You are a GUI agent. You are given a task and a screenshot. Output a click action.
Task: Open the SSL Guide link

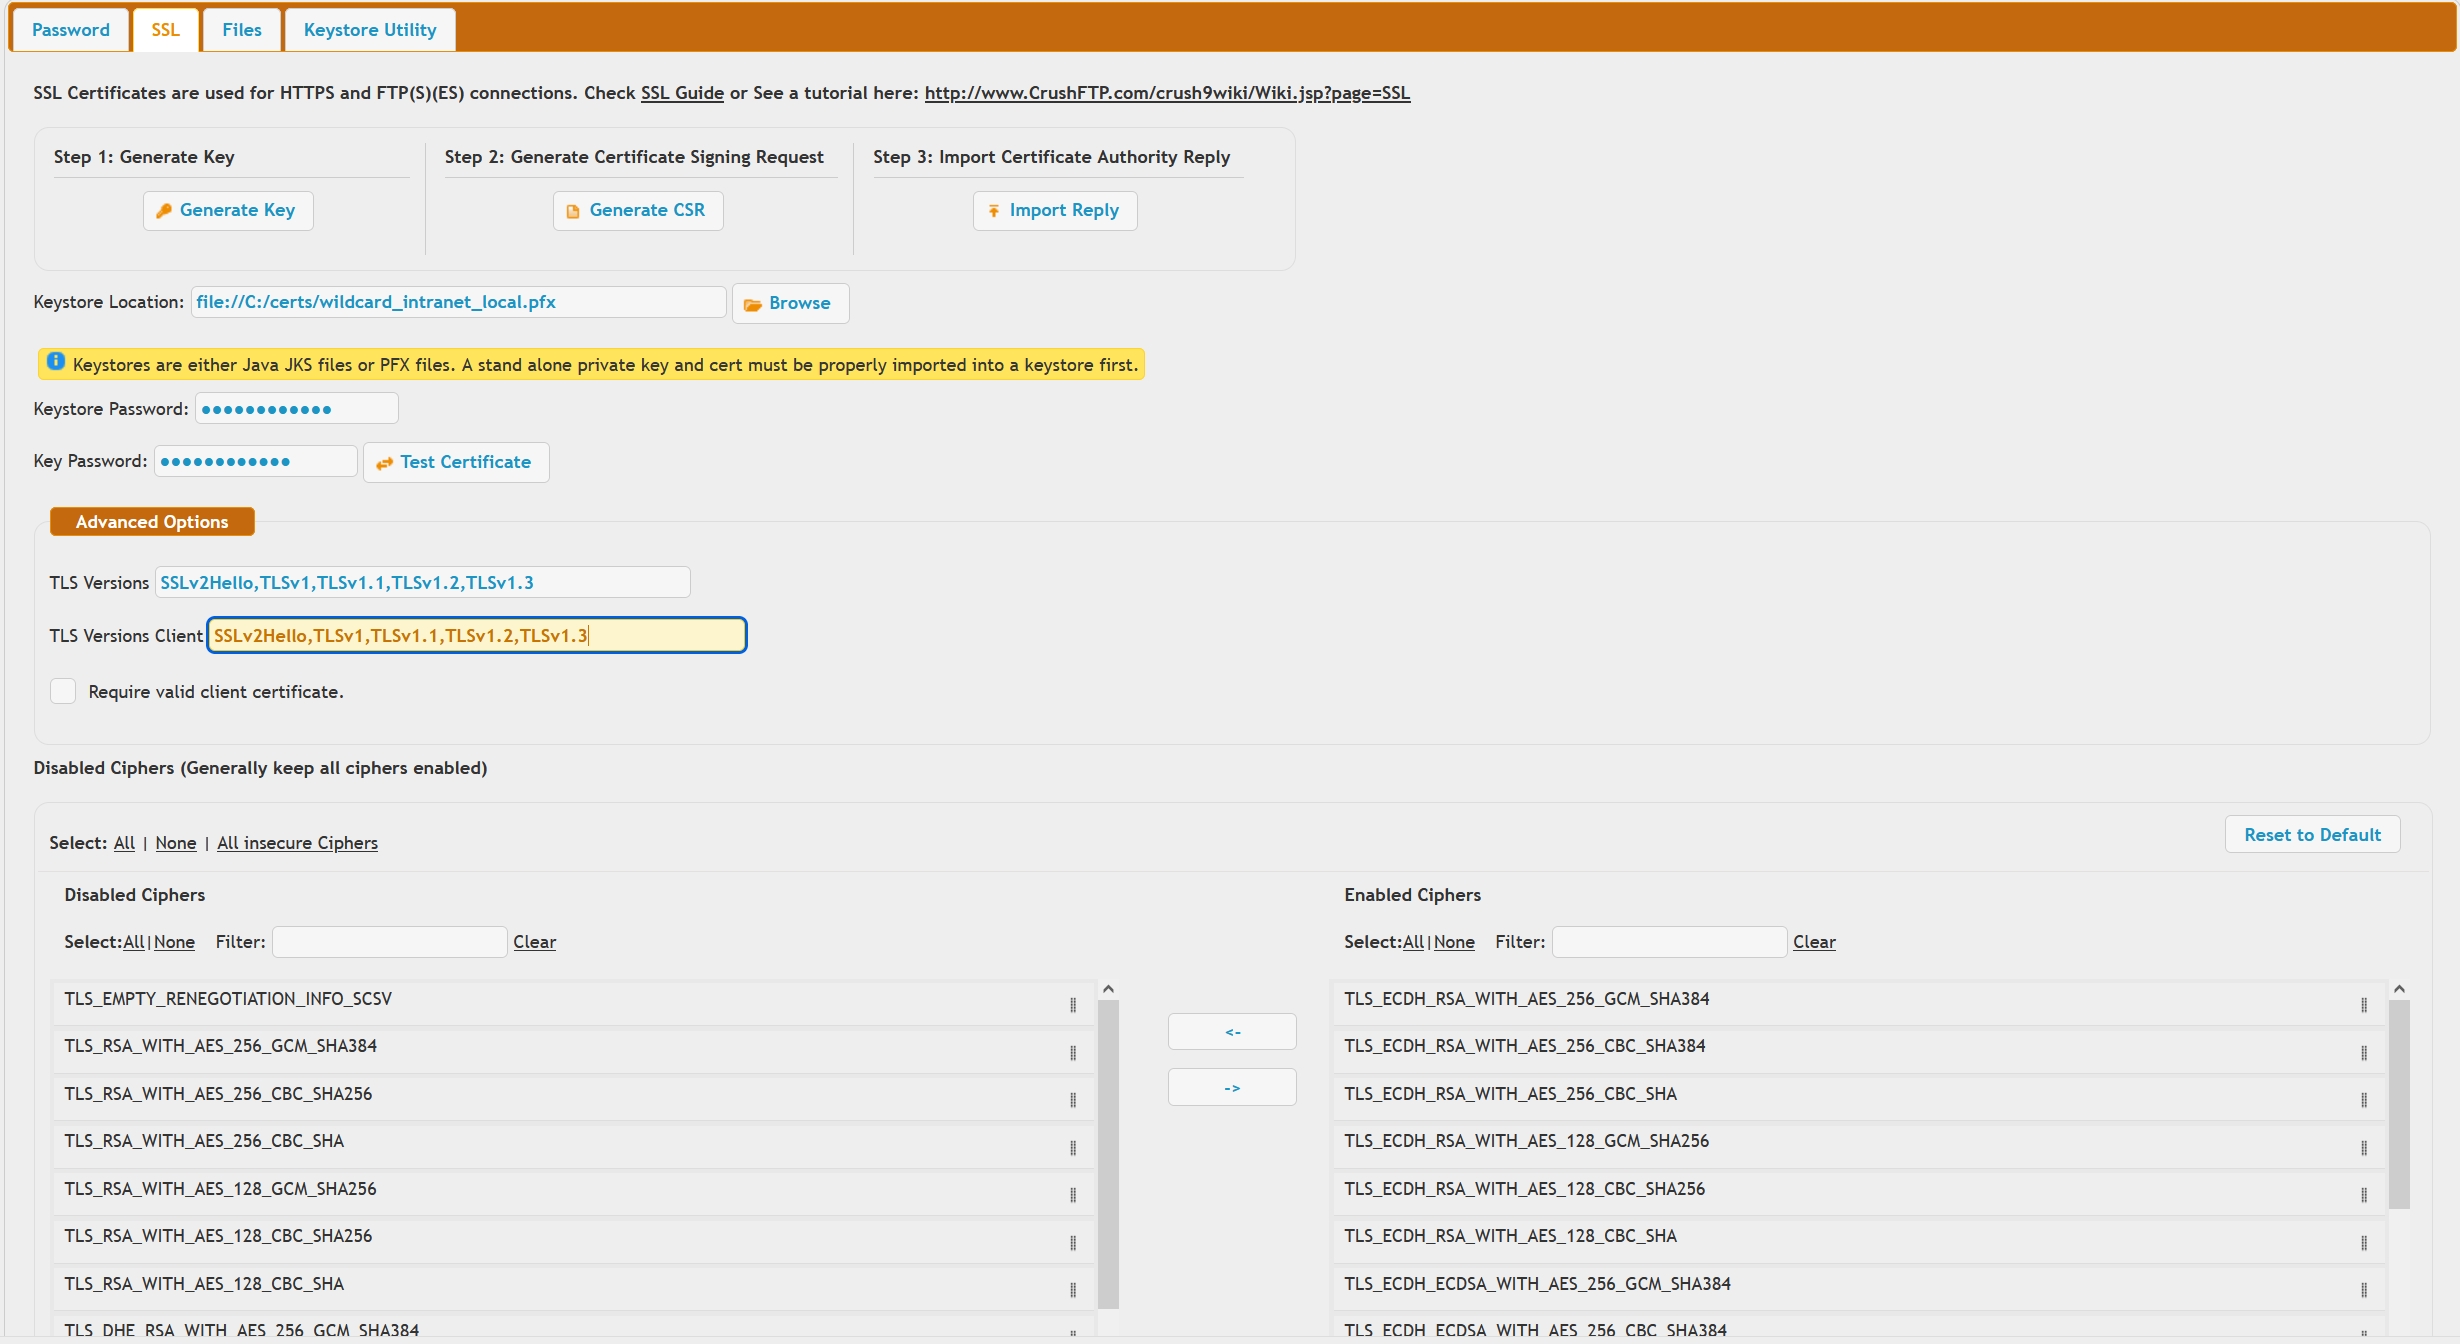pyautogui.click(x=682, y=93)
